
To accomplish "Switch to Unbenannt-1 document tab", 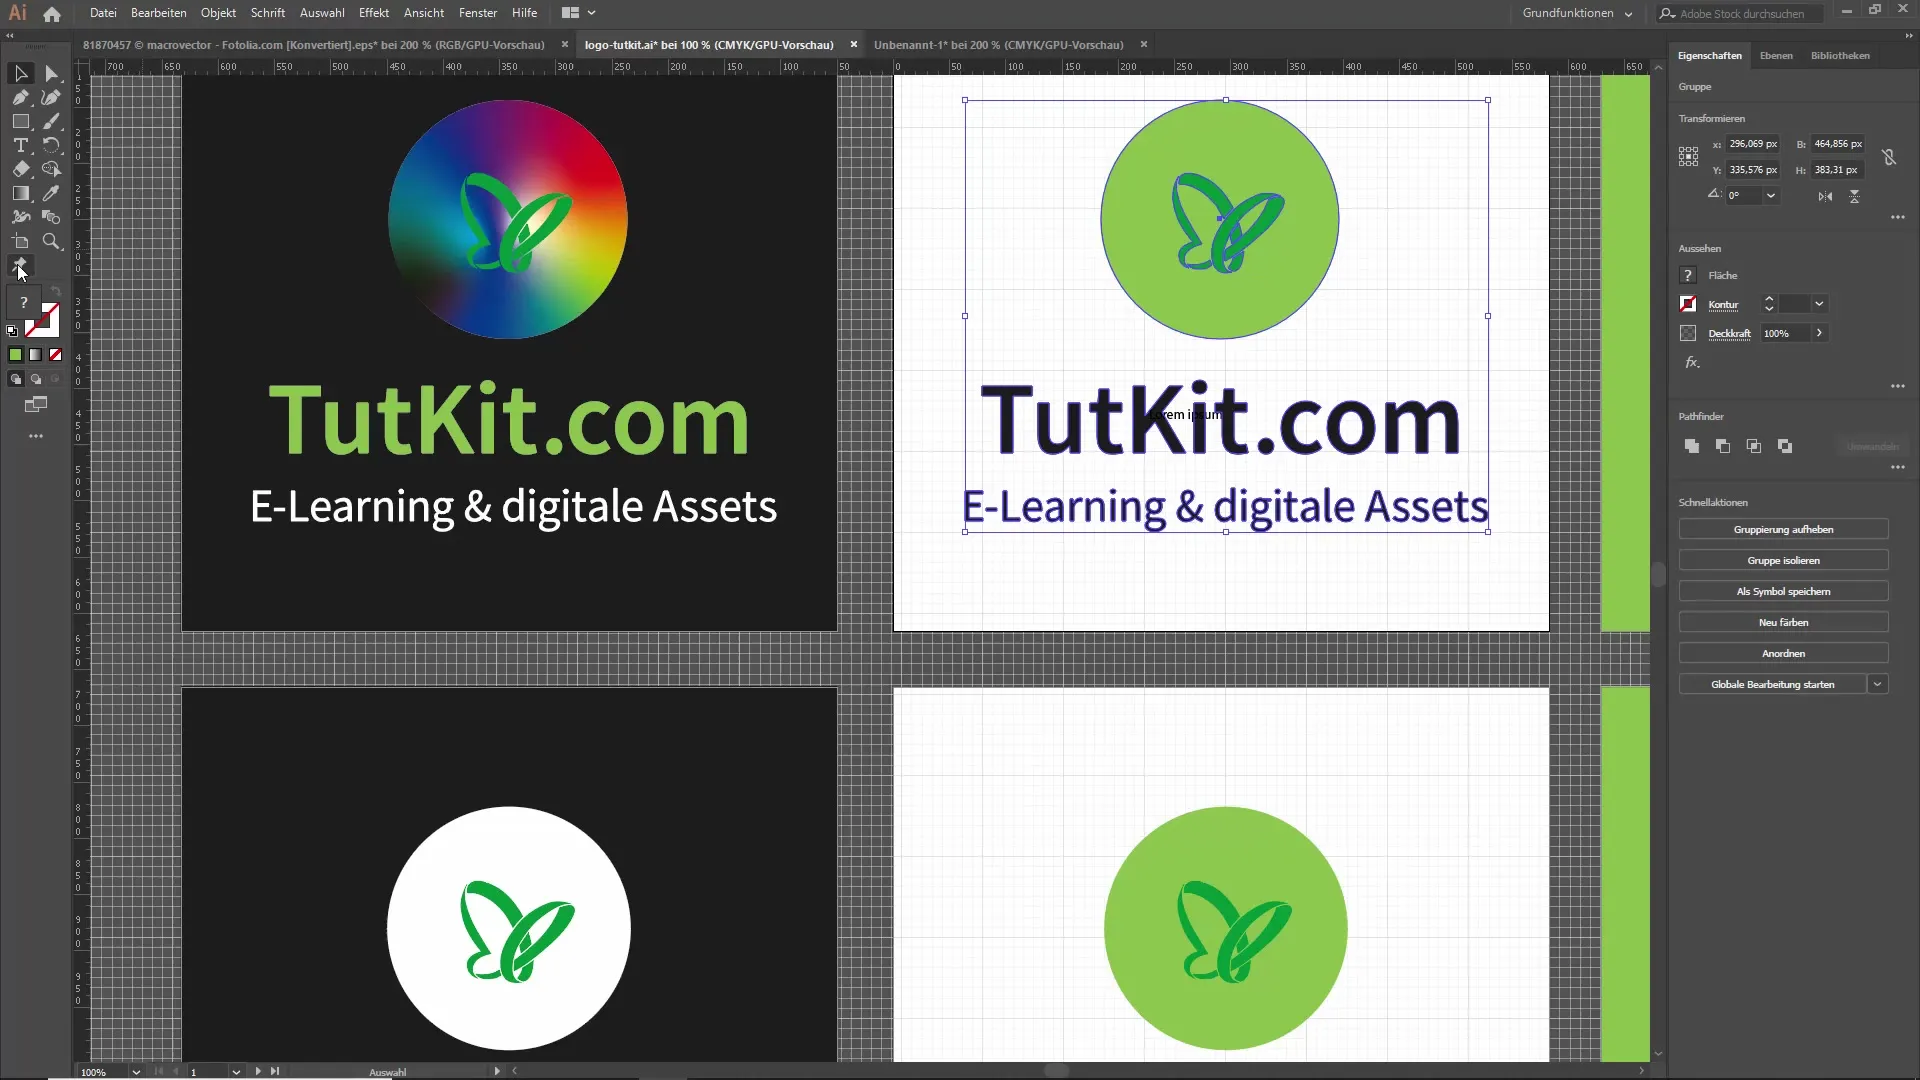I will coord(998,45).
